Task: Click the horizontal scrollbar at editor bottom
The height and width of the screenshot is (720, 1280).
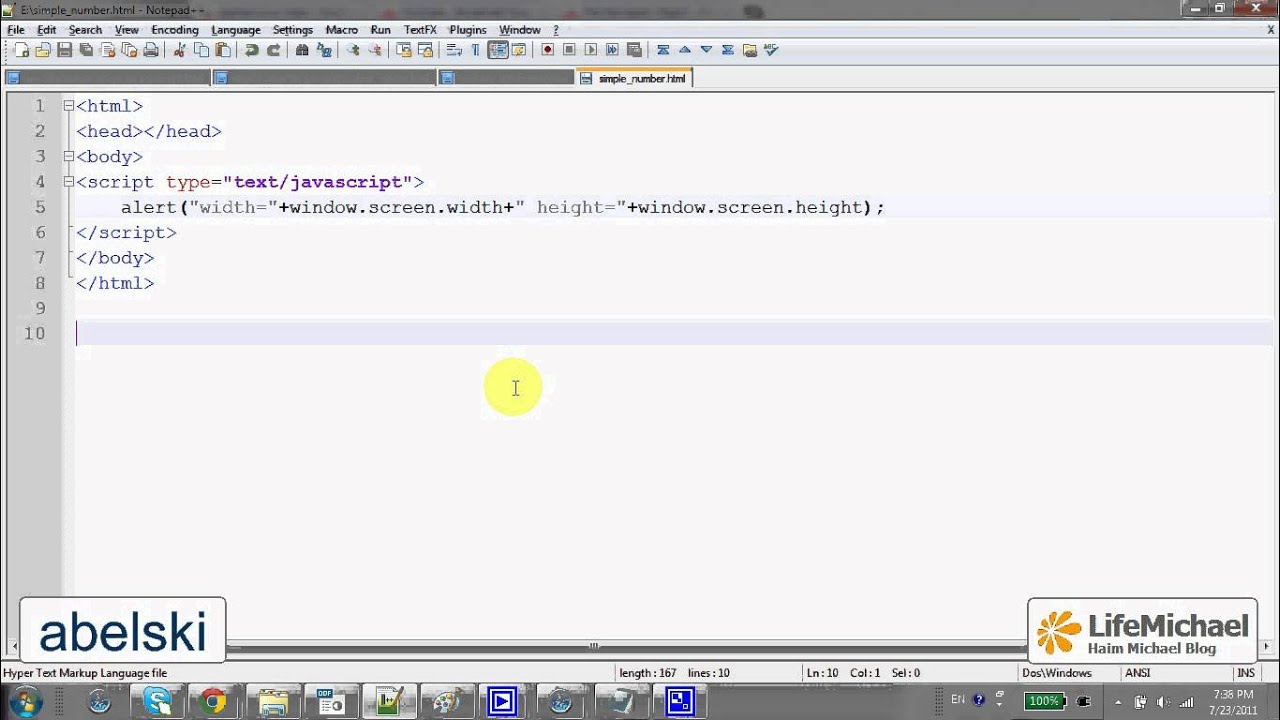Action: pos(594,646)
